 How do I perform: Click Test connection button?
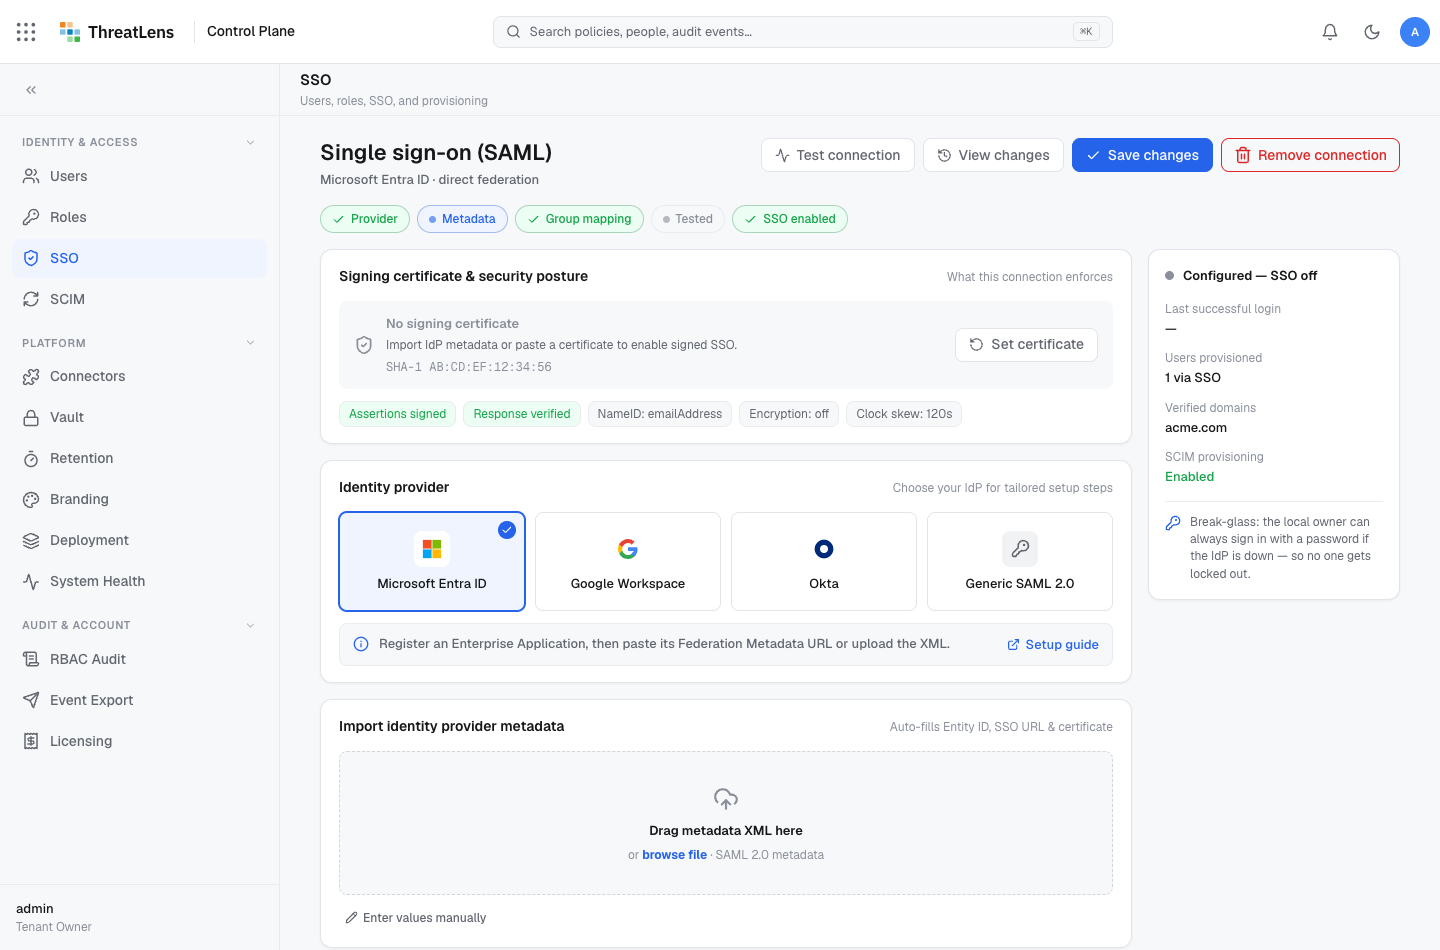pyautogui.click(x=838, y=155)
